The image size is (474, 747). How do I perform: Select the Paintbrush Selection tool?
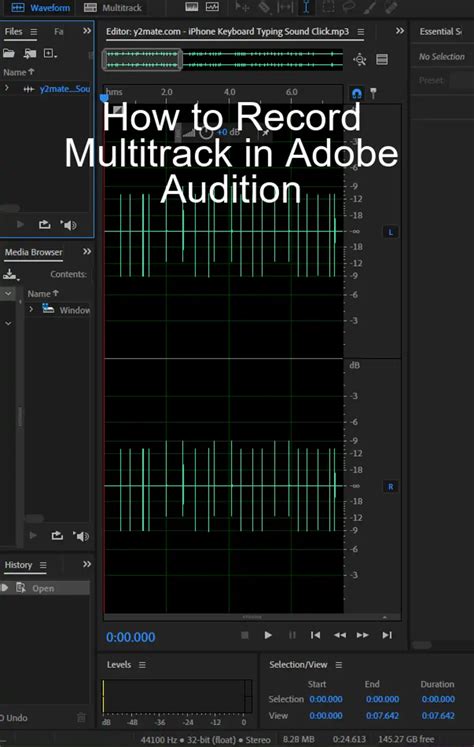(370, 7)
